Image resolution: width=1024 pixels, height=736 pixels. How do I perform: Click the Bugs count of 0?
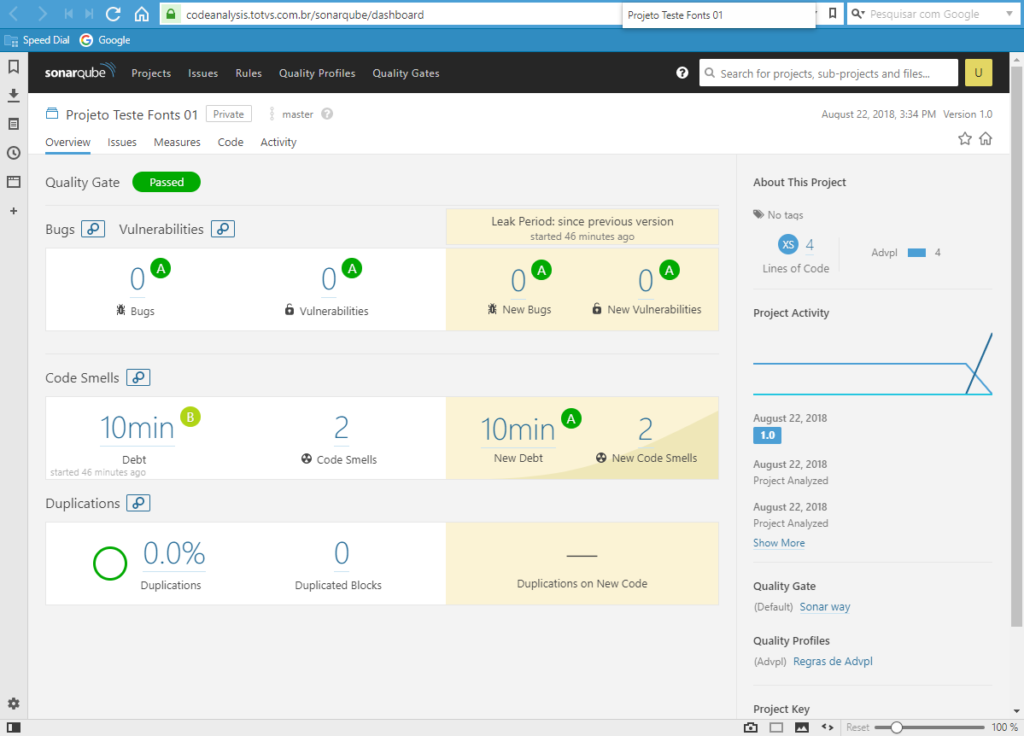click(x=137, y=280)
